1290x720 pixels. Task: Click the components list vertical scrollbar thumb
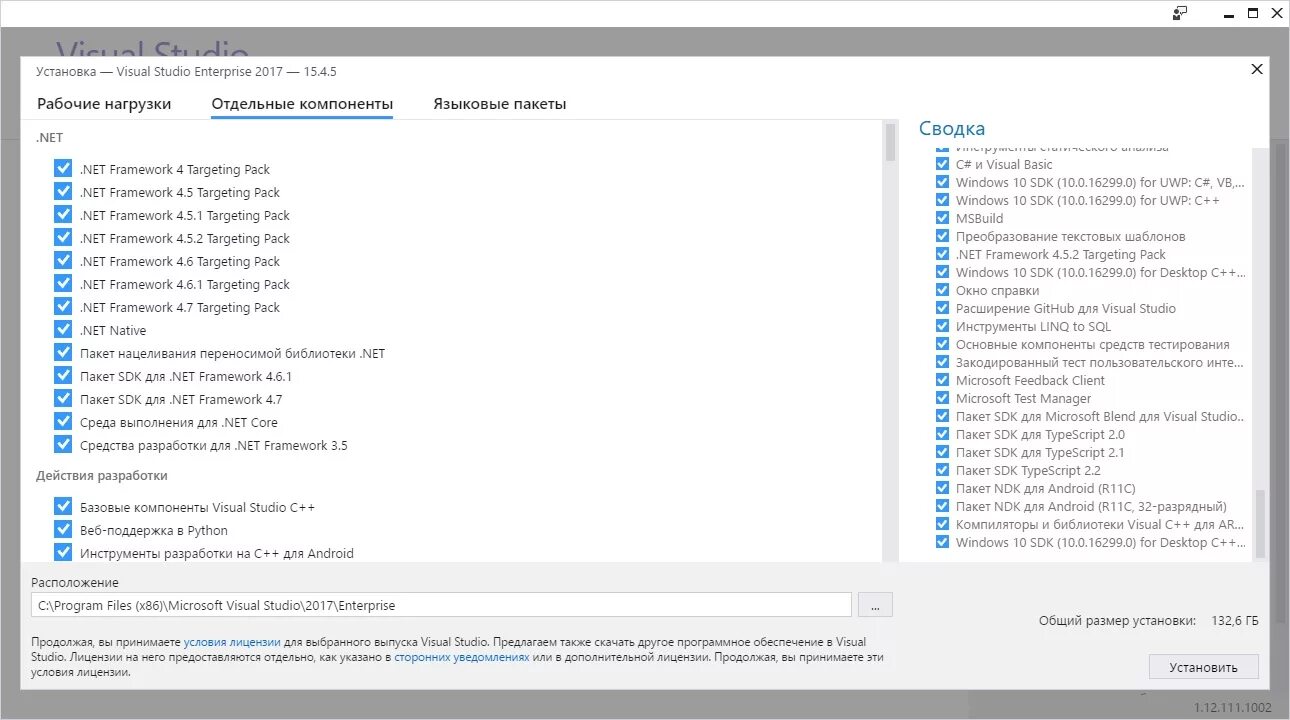click(x=890, y=142)
